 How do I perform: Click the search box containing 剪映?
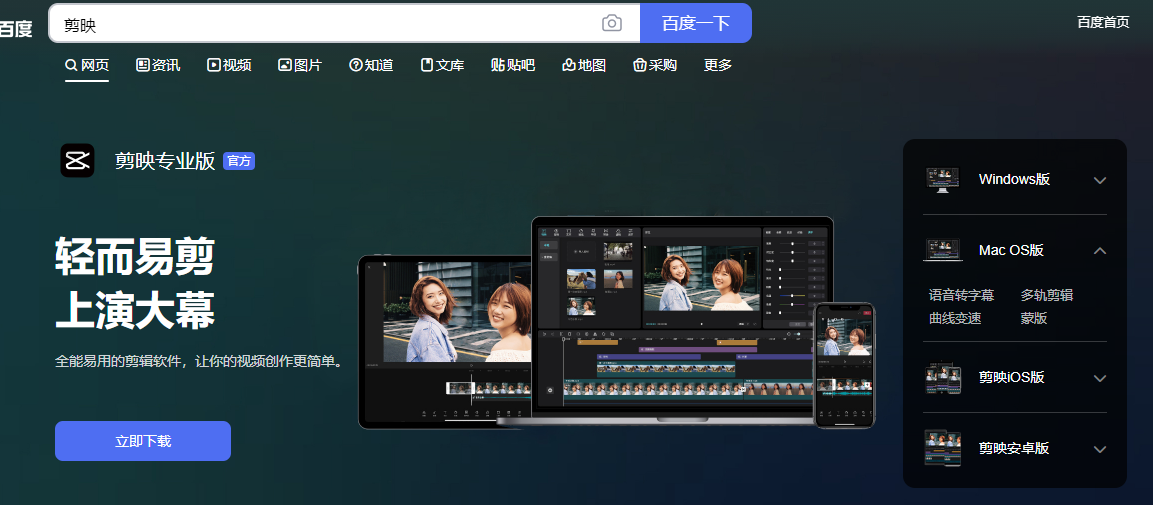(344, 24)
